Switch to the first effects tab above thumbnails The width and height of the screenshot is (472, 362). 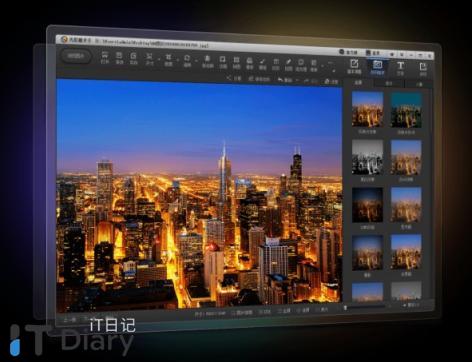tap(358, 82)
